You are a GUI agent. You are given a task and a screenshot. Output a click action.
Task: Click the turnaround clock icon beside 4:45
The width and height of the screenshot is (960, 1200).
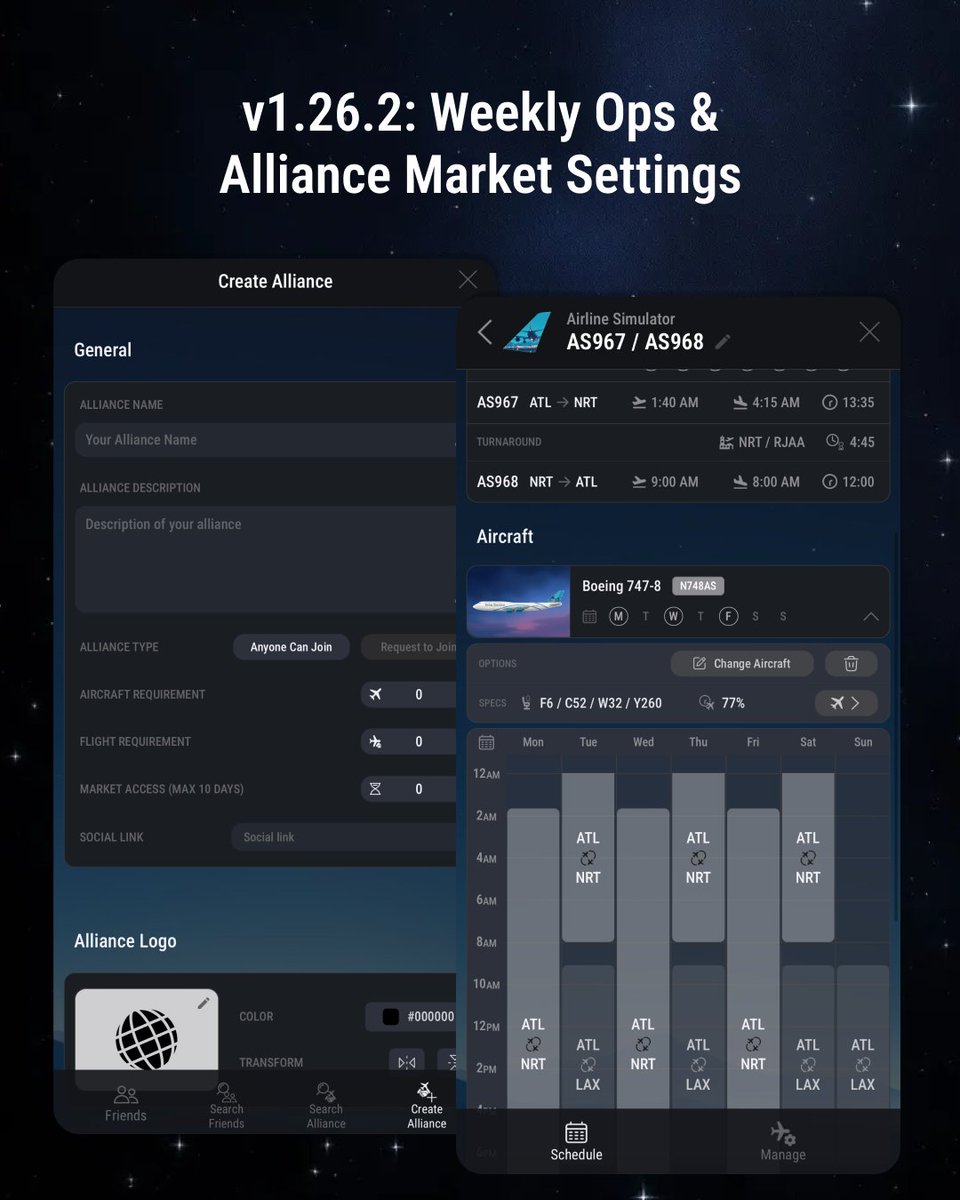(835, 442)
